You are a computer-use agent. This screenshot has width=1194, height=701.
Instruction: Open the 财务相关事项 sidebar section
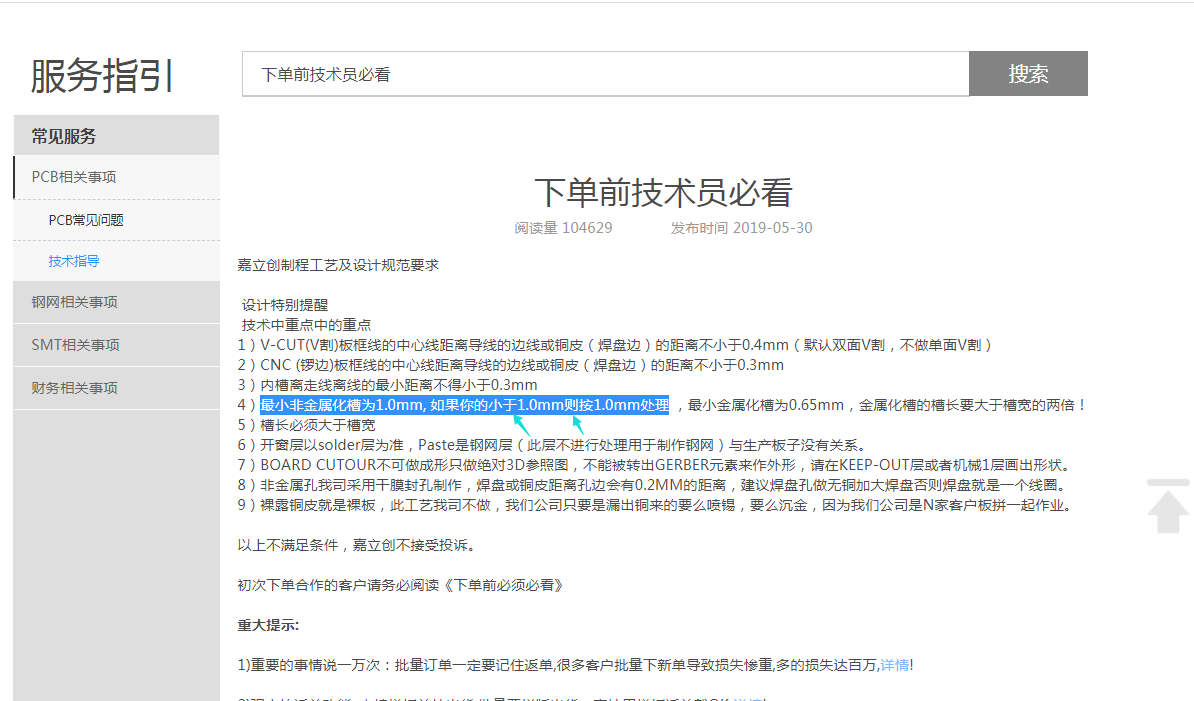(74, 388)
